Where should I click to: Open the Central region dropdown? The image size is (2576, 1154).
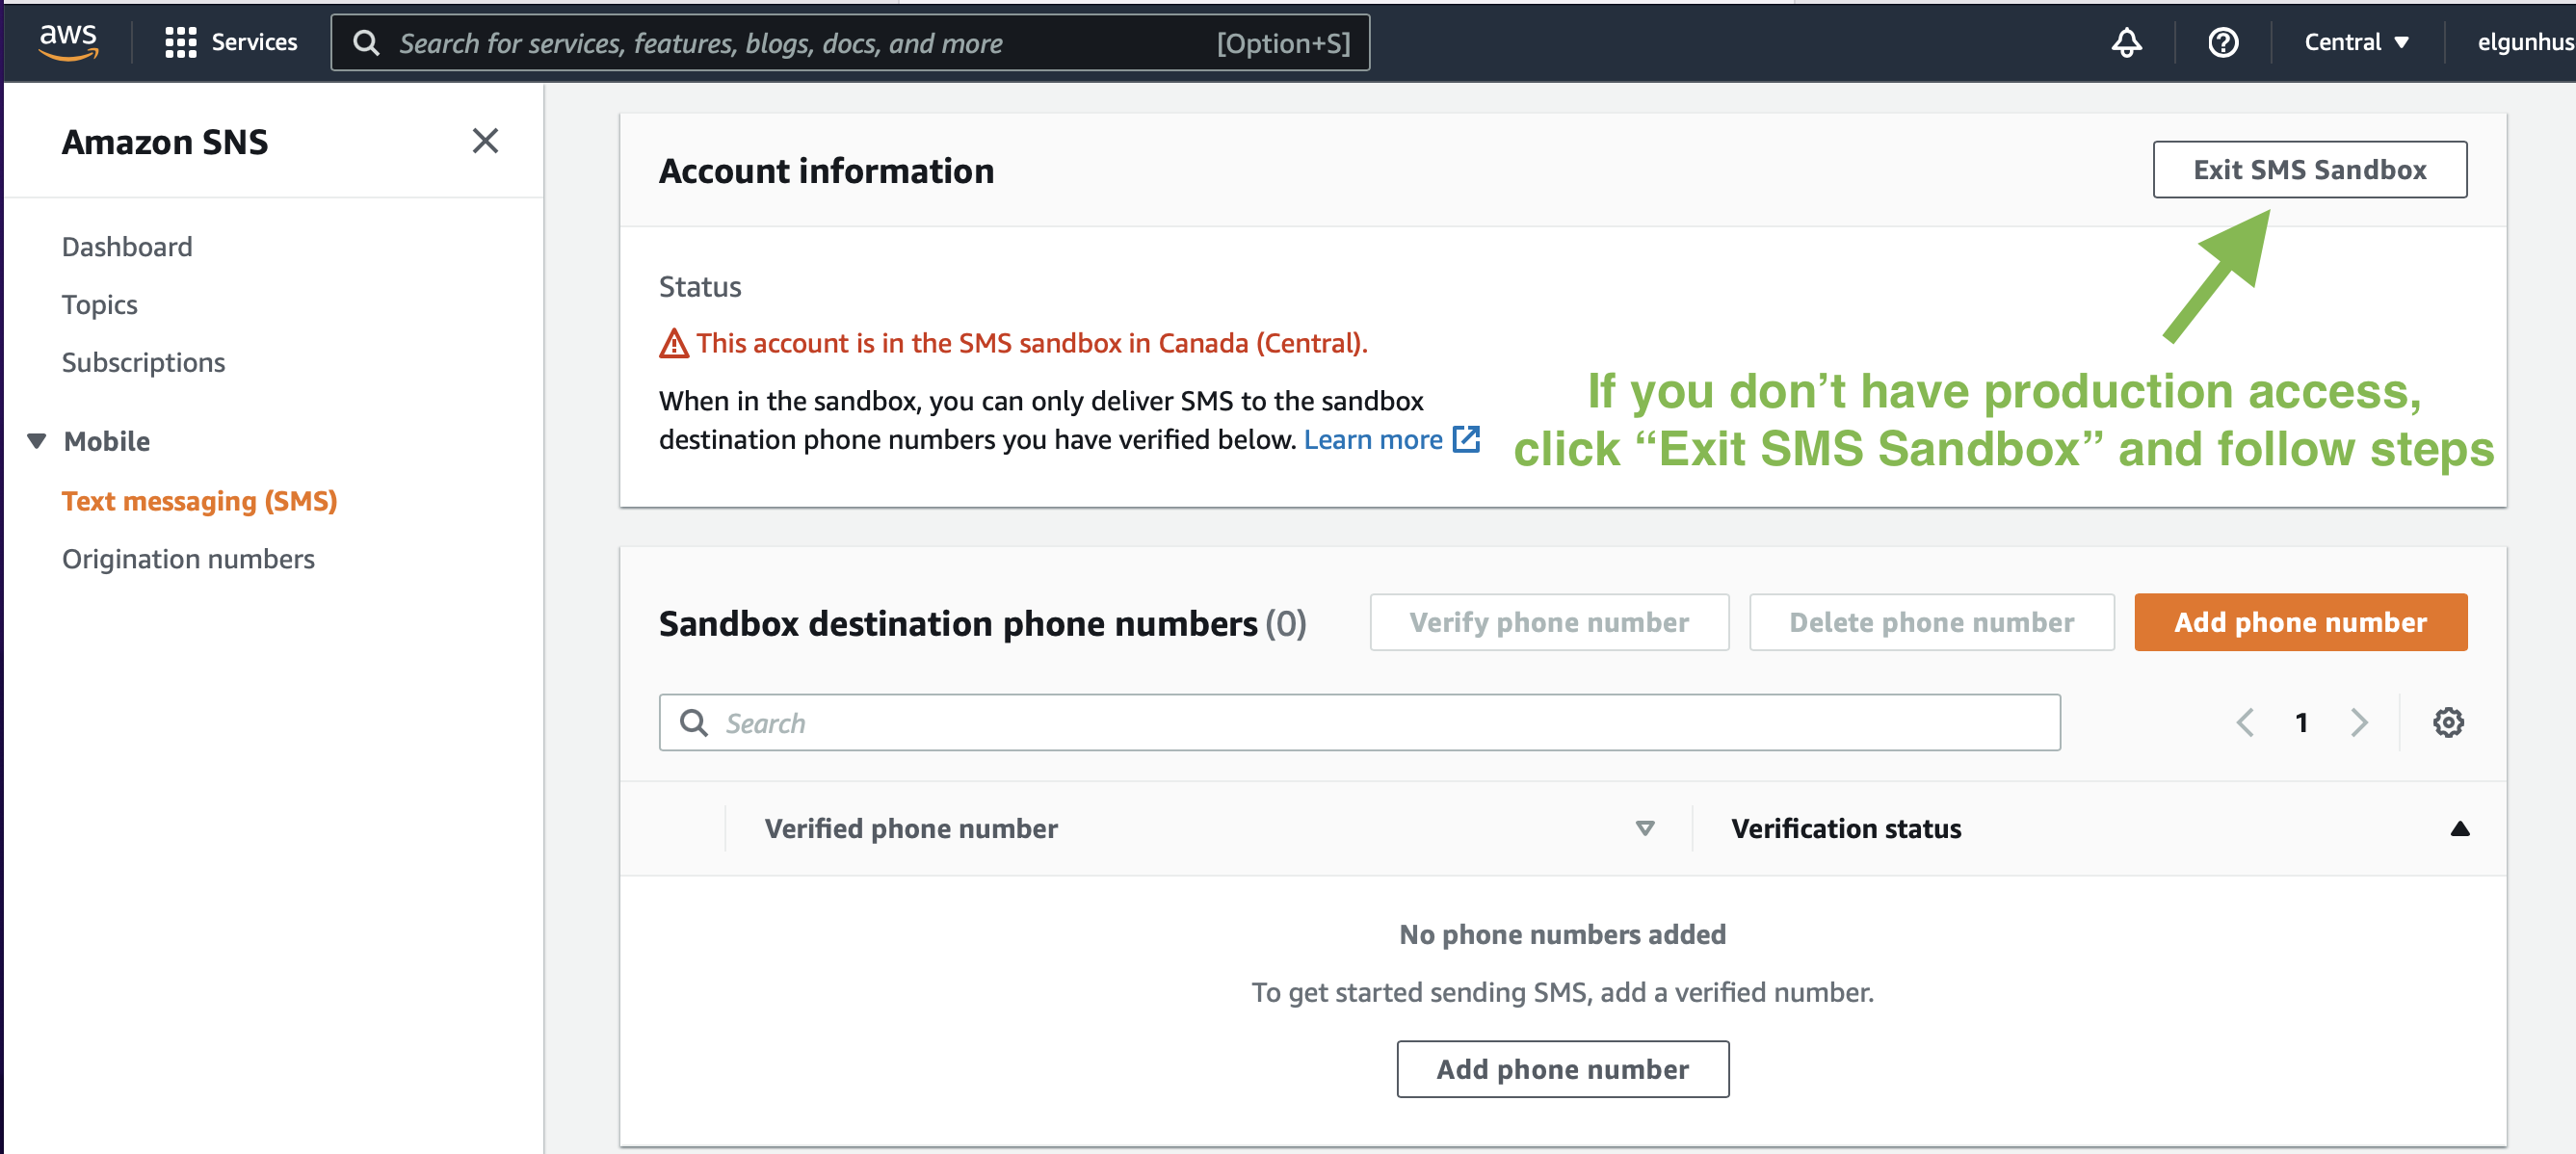click(x=2356, y=42)
